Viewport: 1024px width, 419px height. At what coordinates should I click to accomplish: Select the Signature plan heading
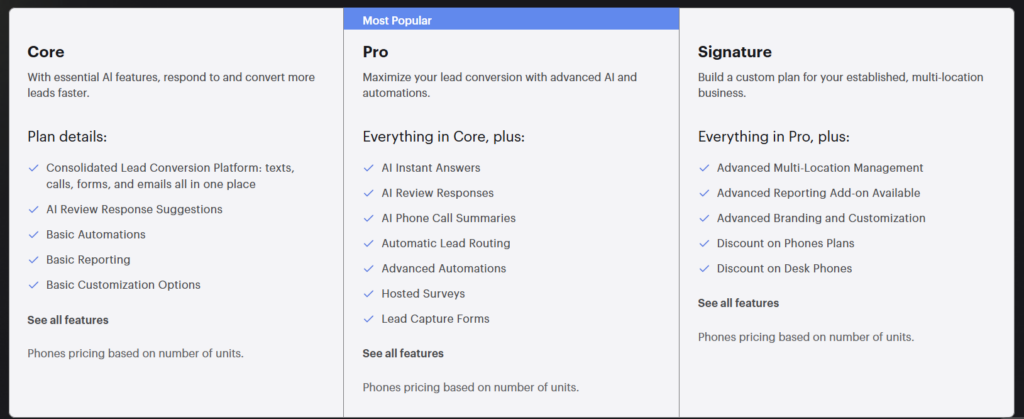(x=735, y=52)
